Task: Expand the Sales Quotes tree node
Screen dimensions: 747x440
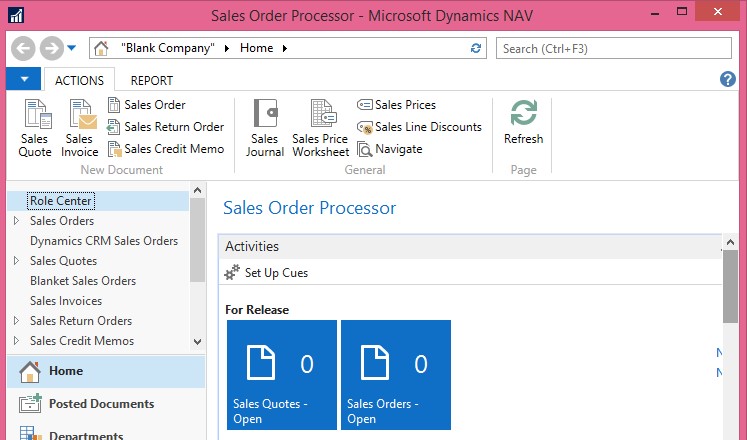Action: [16, 261]
